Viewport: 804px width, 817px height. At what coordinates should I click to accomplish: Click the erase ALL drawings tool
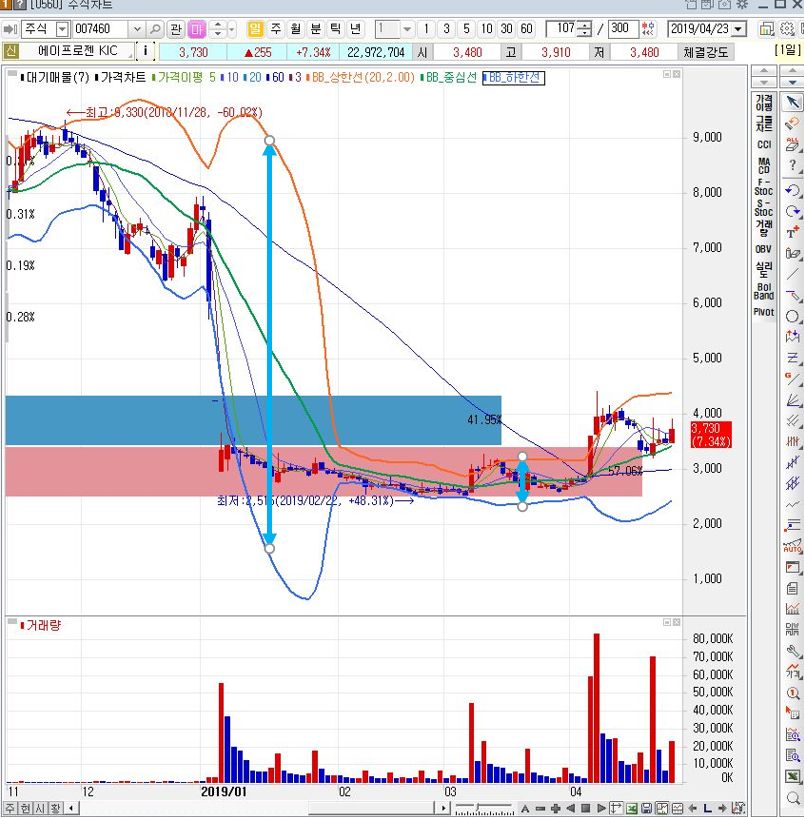tap(793, 144)
